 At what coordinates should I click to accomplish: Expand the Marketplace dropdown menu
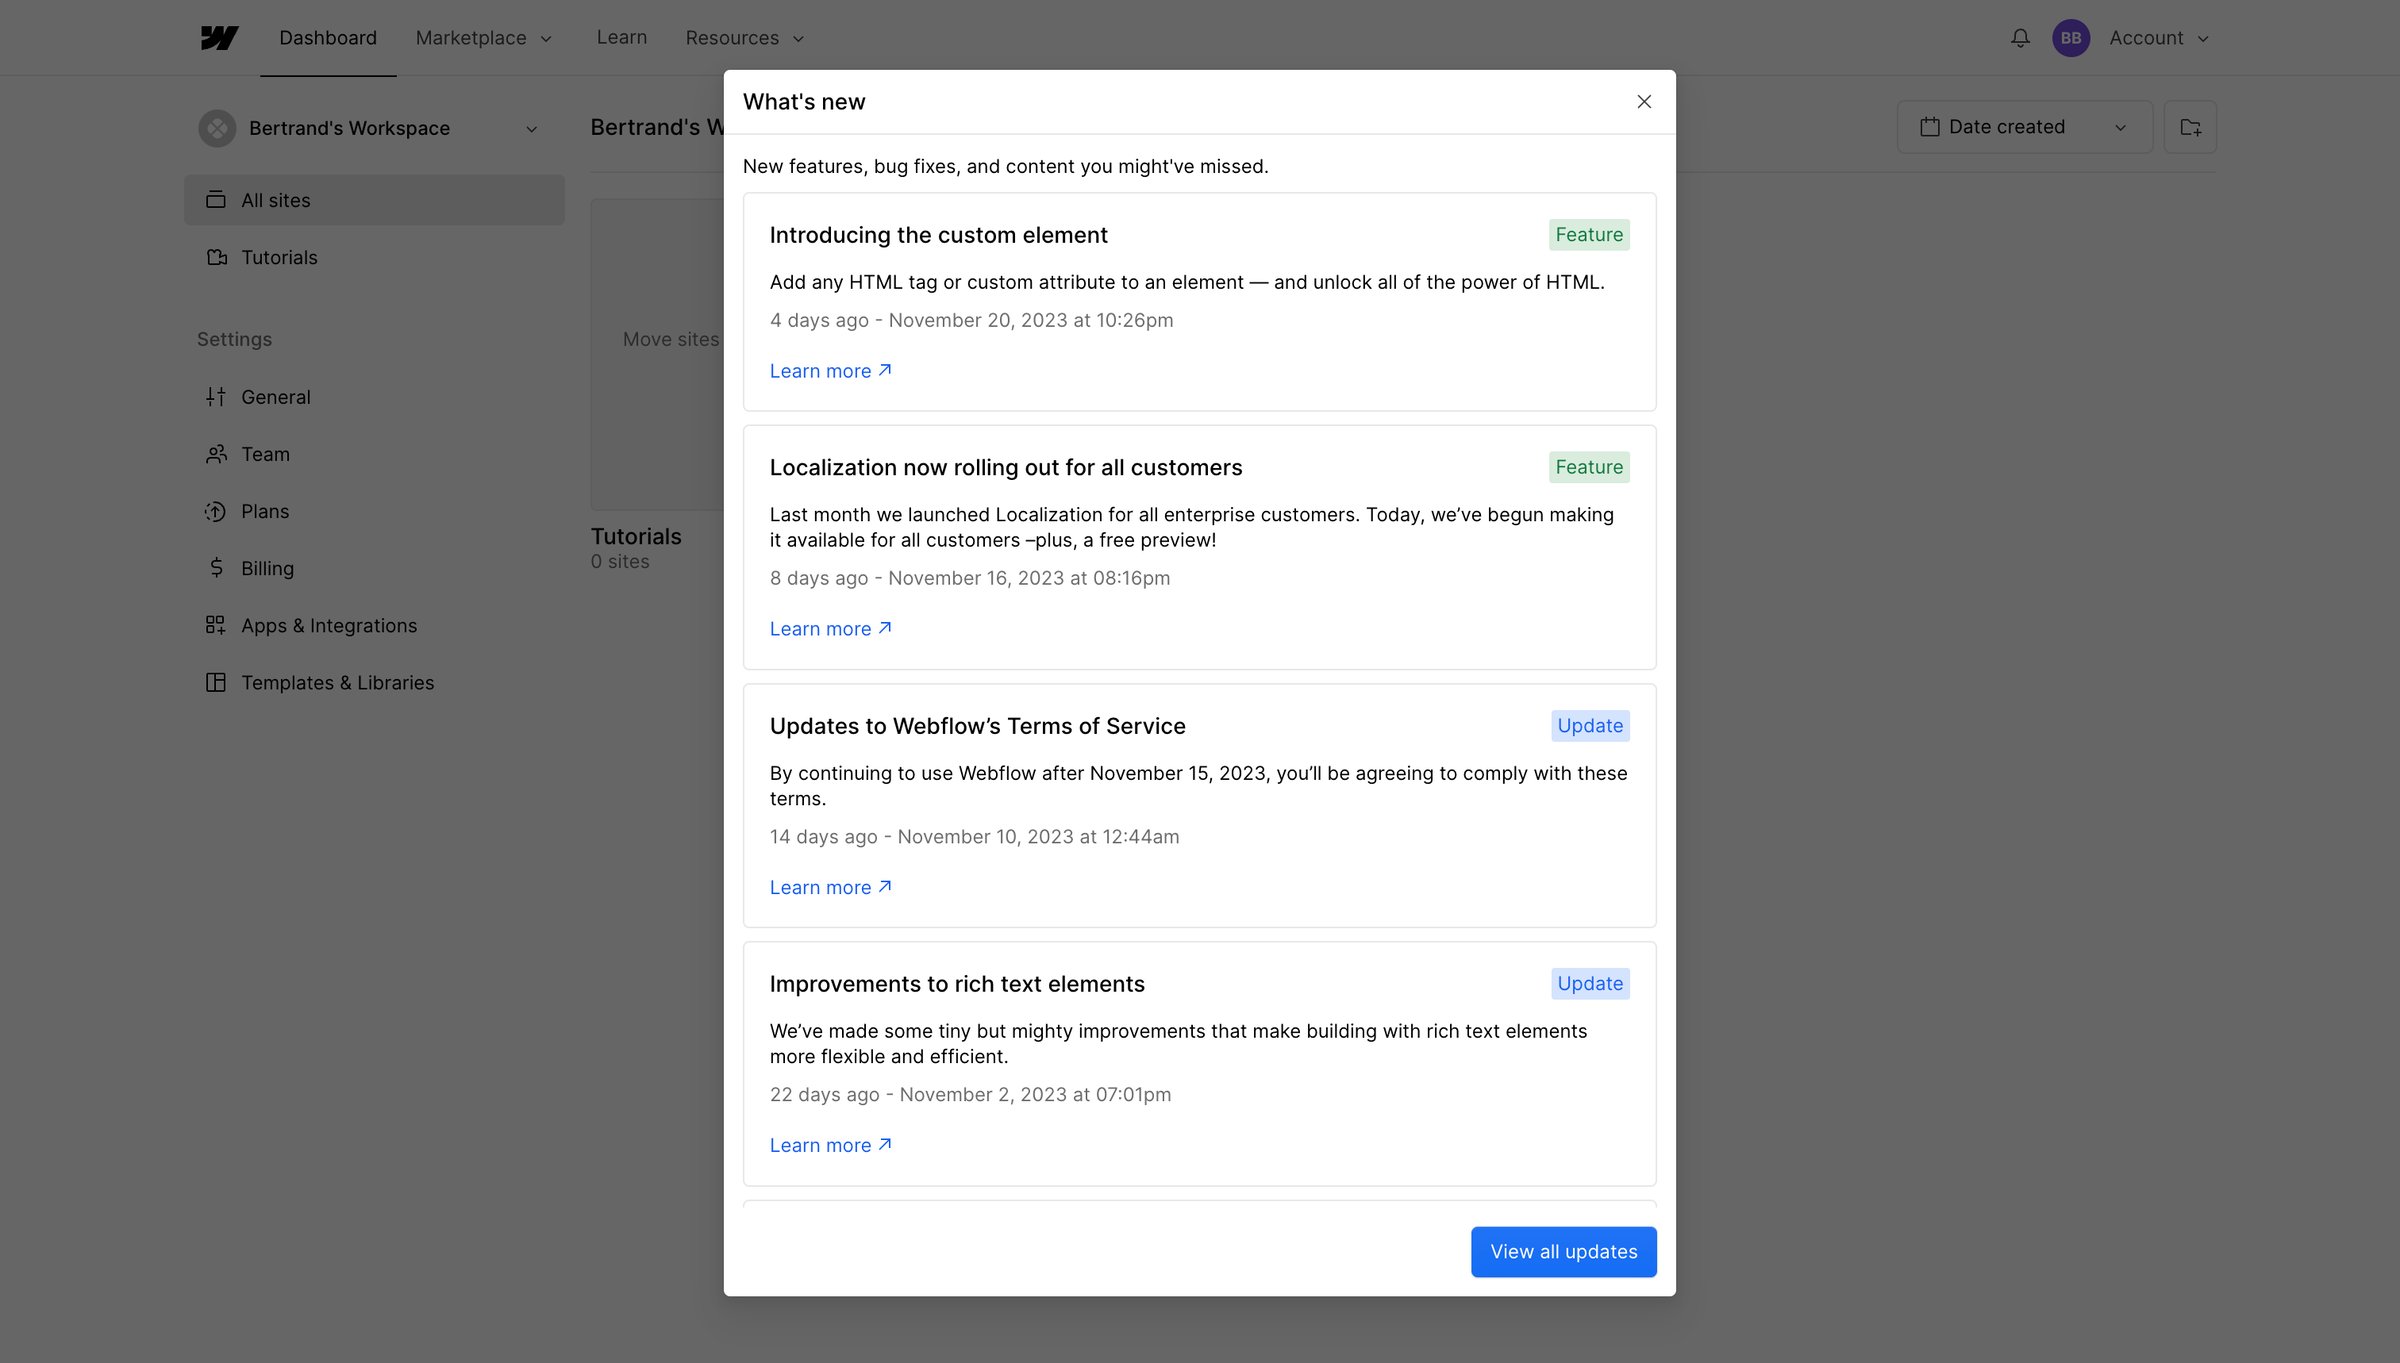[484, 38]
